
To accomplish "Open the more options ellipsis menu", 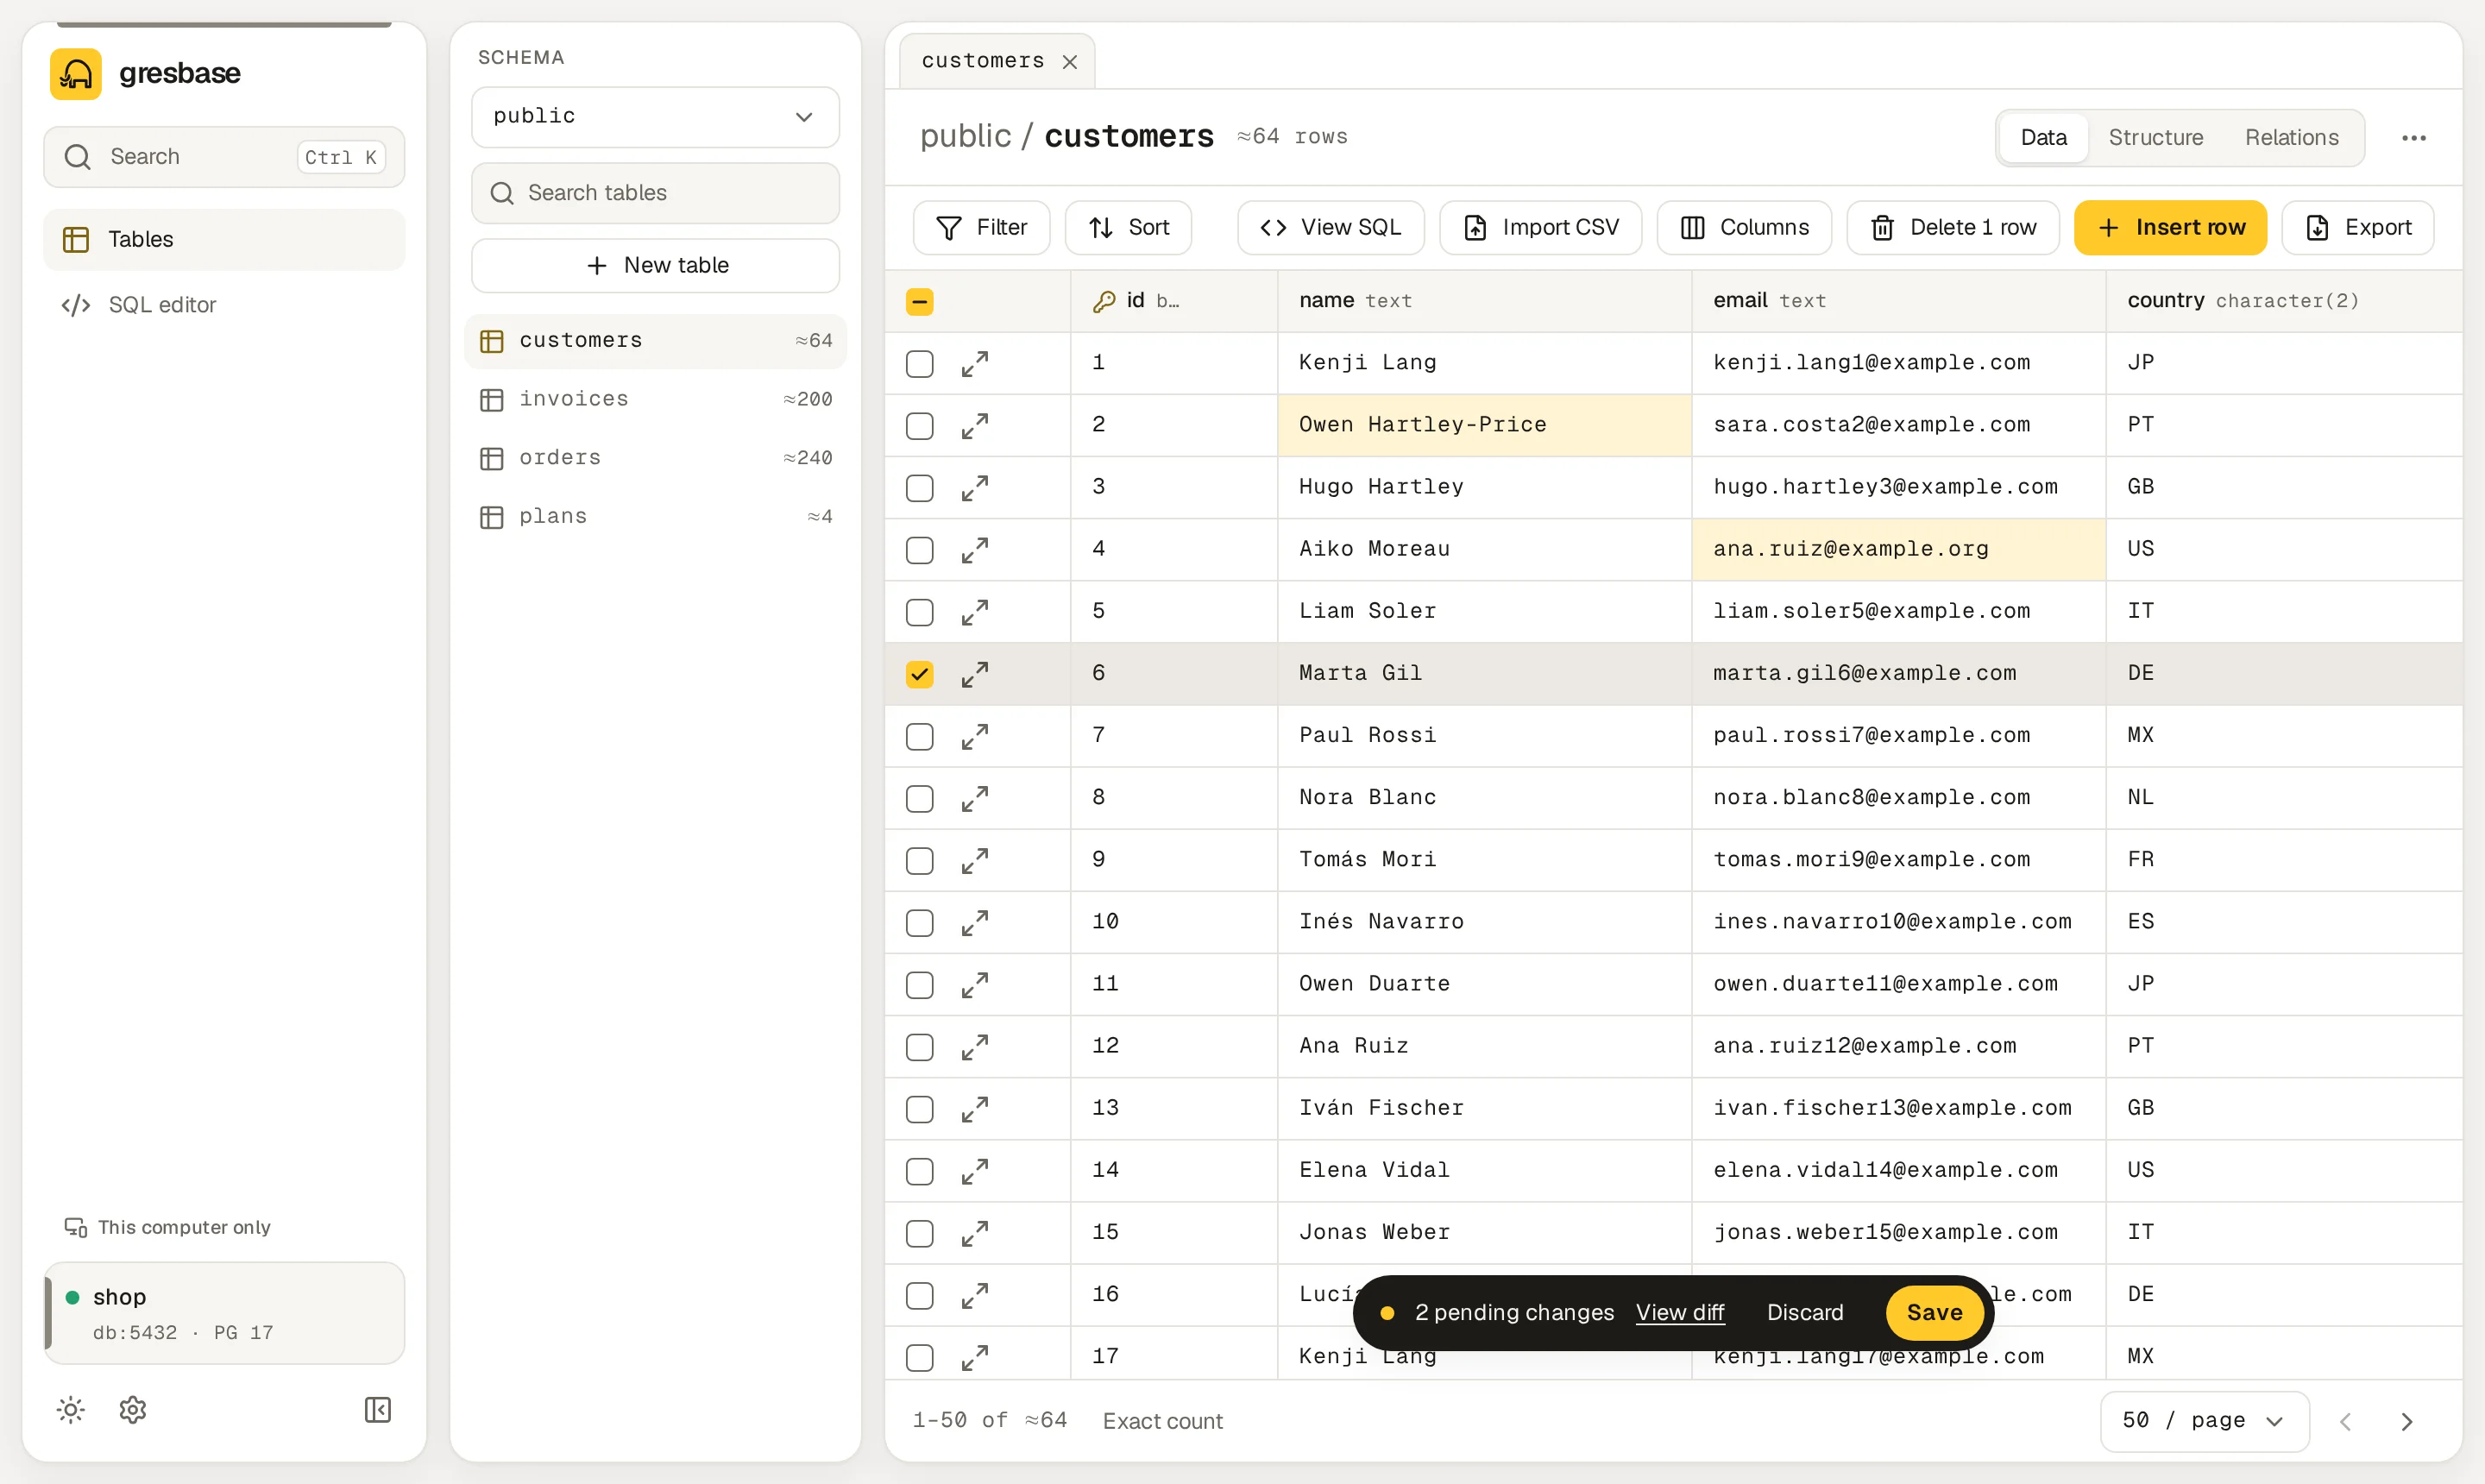I will coord(2414,138).
